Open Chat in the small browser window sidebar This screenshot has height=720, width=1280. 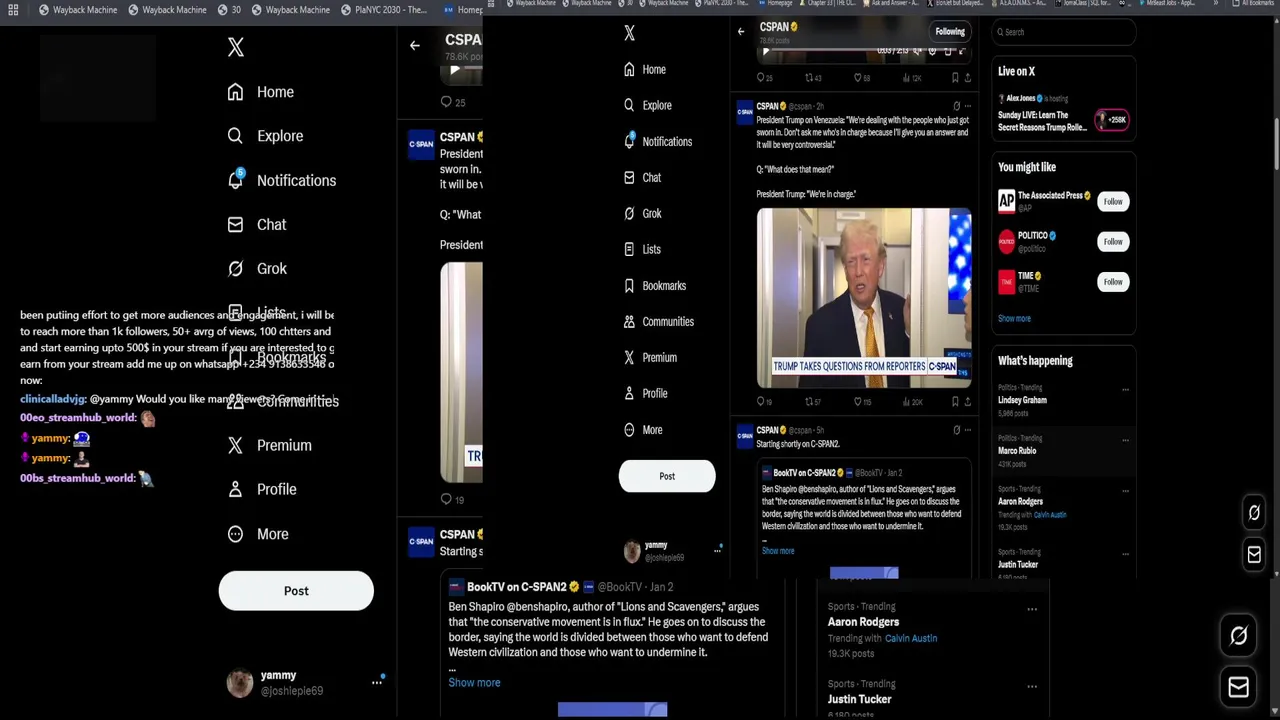pyautogui.click(x=642, y=177)
